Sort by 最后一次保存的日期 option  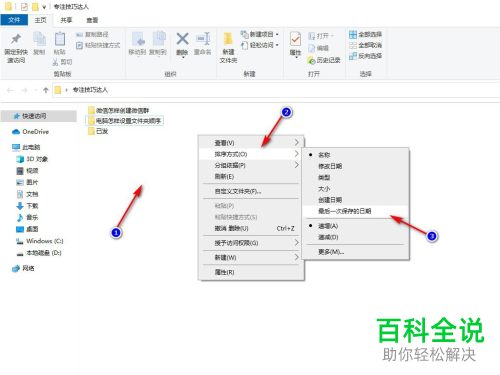click(355, 211)
